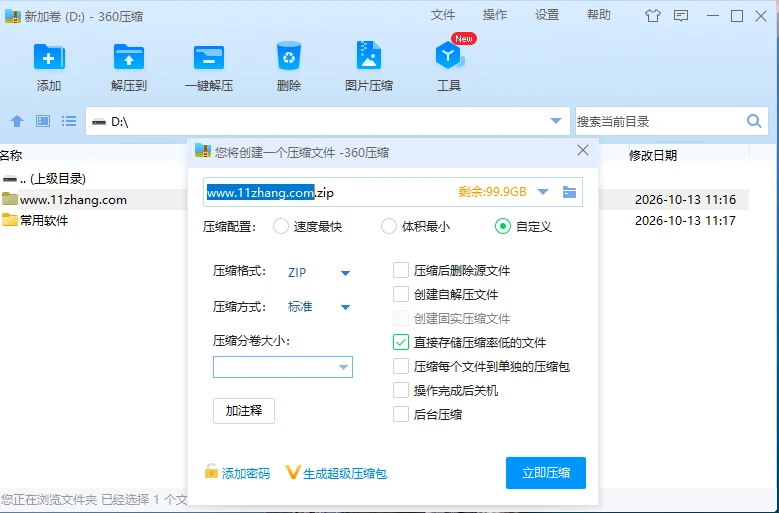779x513 pixels.
Task: Click the 立即压缩 button
Action: 546,473
